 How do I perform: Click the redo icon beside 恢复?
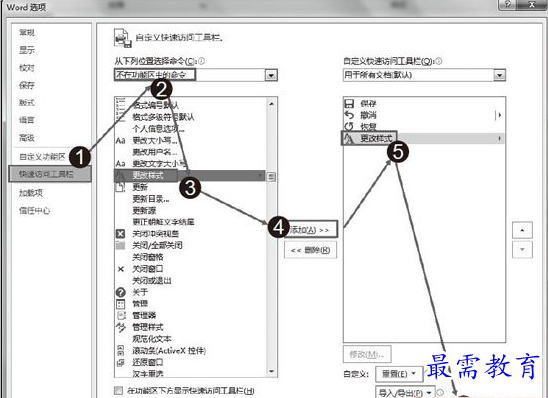[x=349, y=126]
